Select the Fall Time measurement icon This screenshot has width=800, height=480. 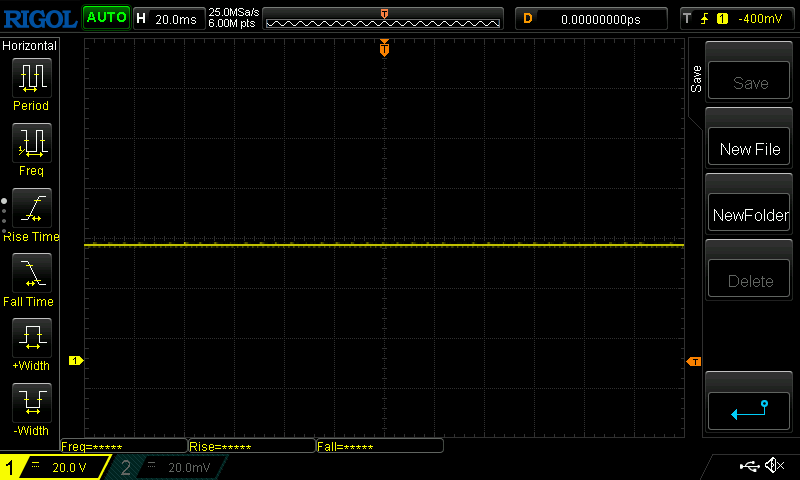pos(32,273)
